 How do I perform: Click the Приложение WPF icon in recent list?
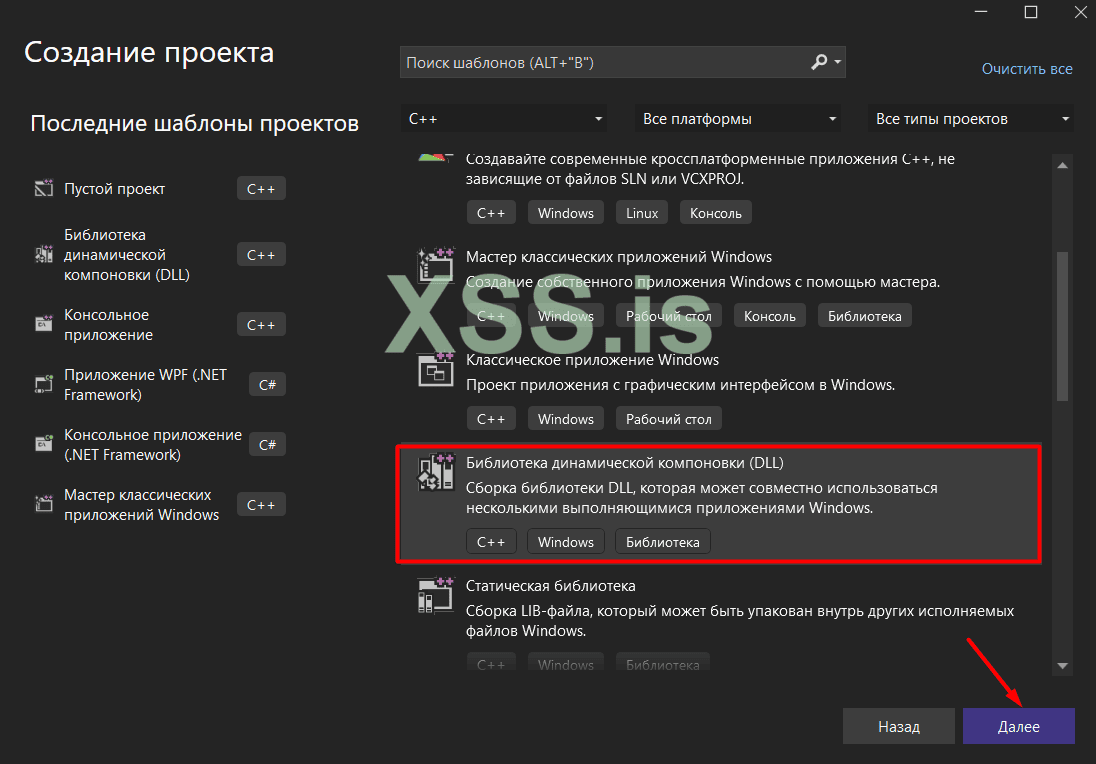(44, 384)
